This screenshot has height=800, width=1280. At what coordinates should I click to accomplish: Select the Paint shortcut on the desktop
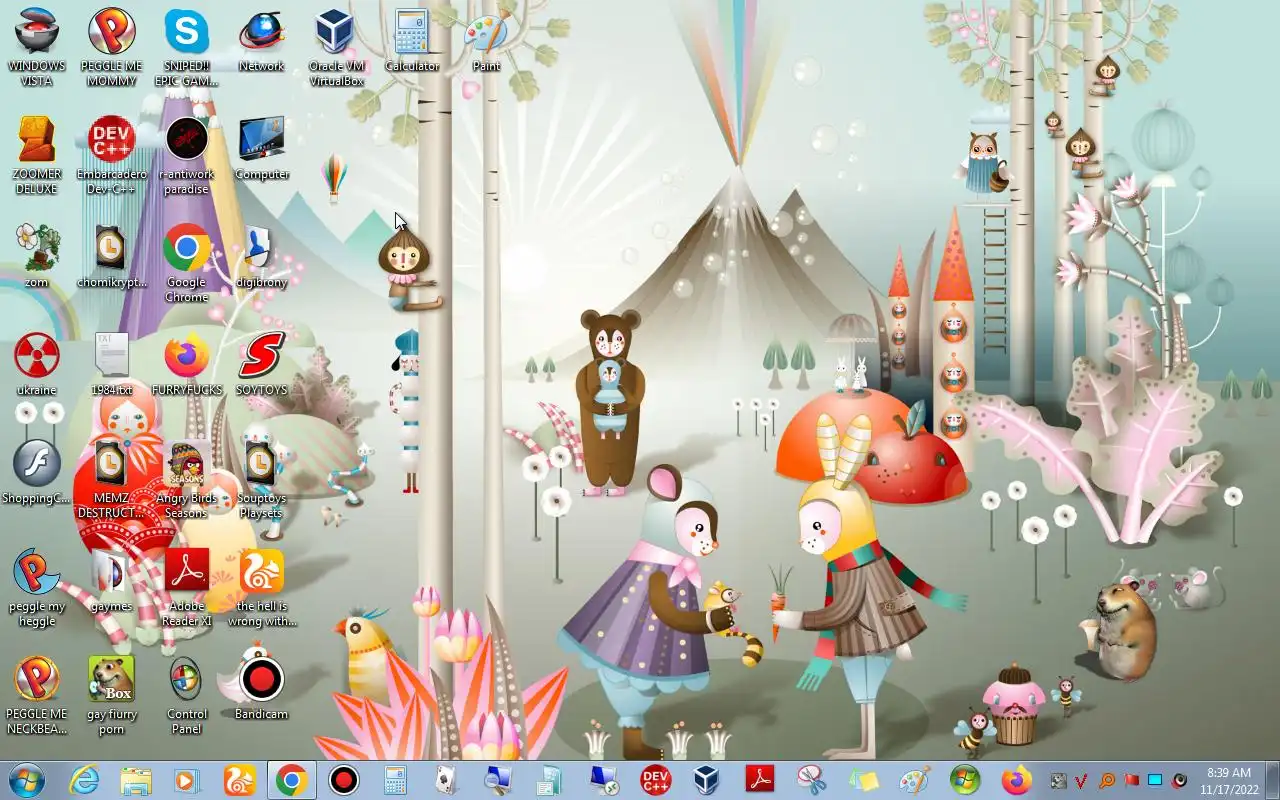tap(486, 41)
